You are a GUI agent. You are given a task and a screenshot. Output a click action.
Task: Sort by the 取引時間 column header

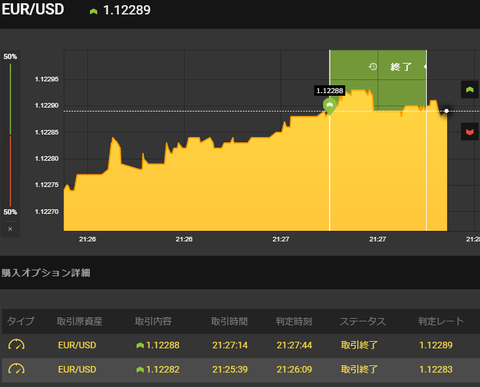pyautogui.click(x=229, y=321)
